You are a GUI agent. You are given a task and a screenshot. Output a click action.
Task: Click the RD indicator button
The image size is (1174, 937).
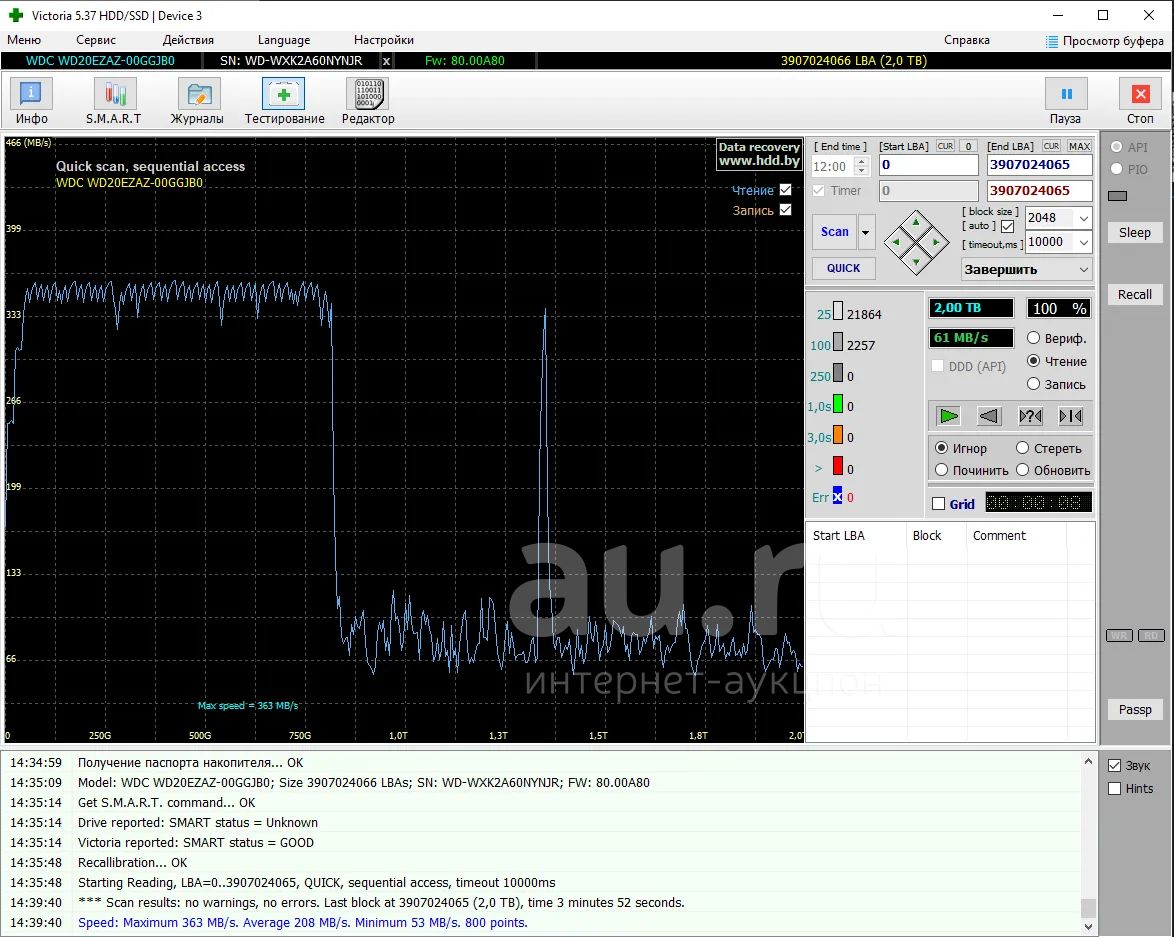coord(1151,635)
